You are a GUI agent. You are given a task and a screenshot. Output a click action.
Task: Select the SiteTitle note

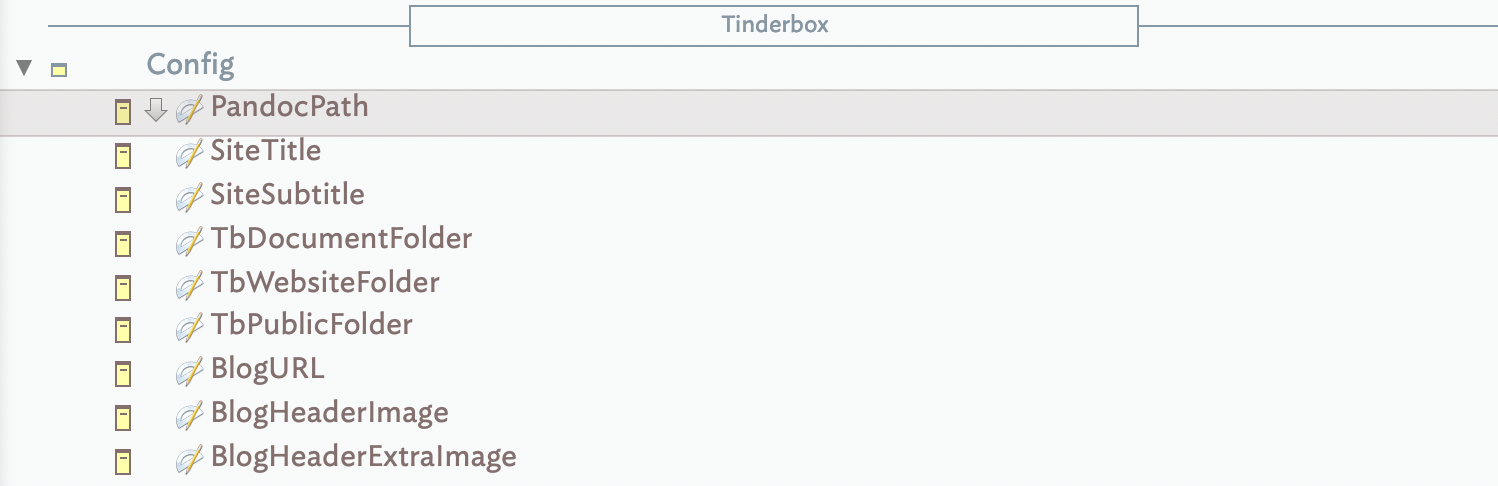click(x=265, y=151)
